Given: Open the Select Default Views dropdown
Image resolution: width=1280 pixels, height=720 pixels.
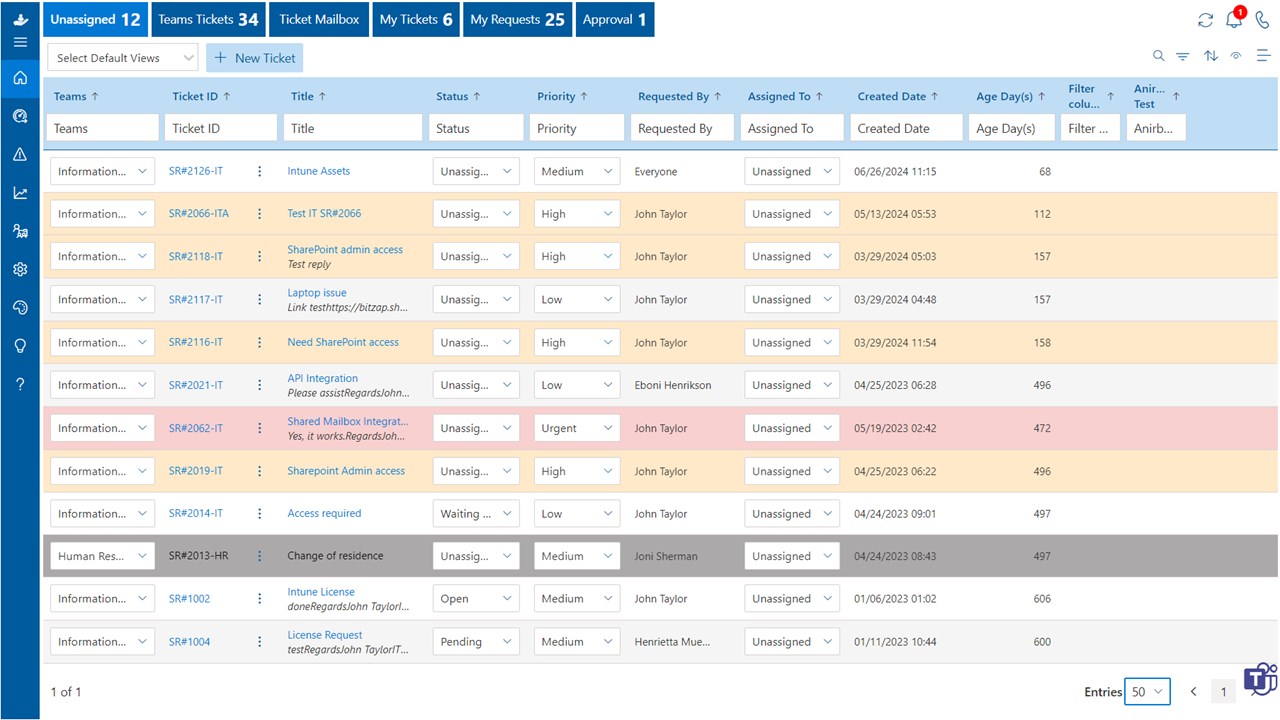Looking at the screenshot, I should pyautogui.click(x=122, y=57).
